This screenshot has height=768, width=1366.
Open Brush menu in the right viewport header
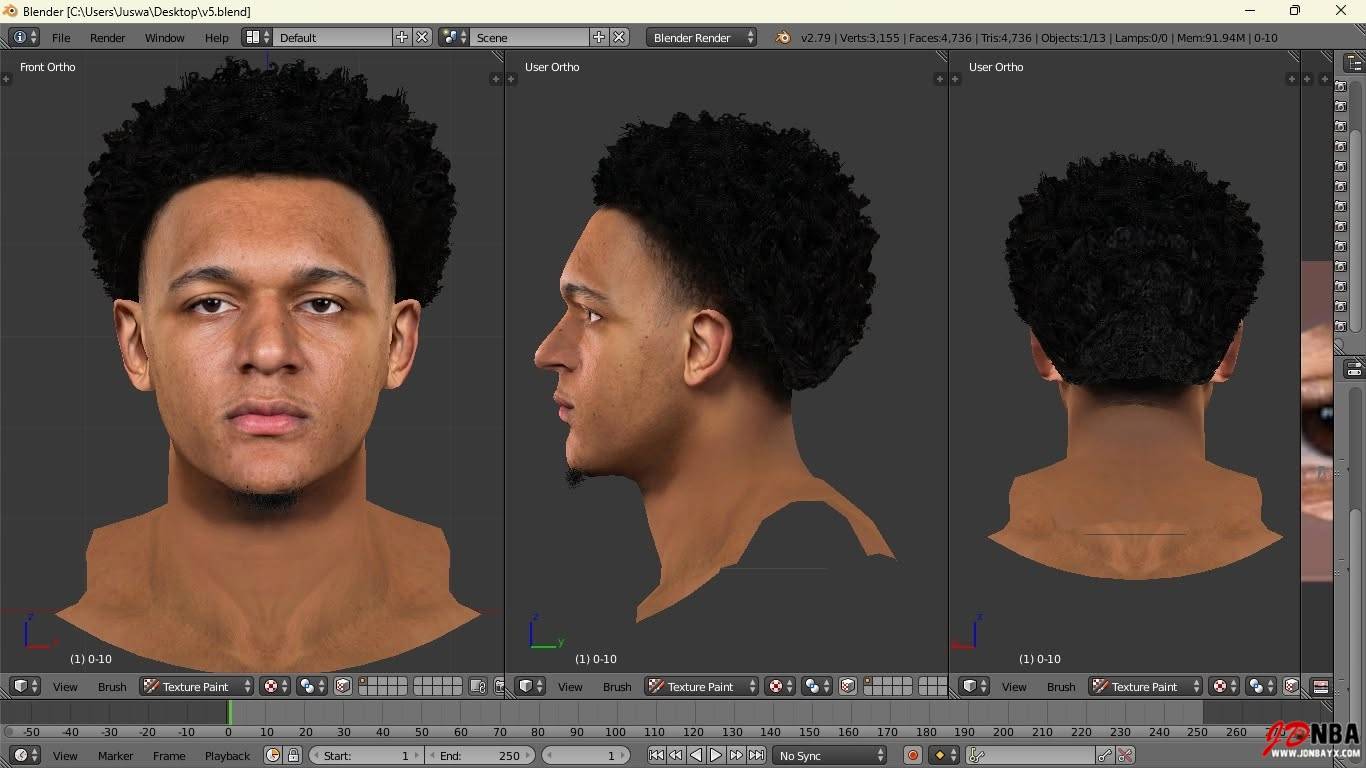pos(1061,686)
